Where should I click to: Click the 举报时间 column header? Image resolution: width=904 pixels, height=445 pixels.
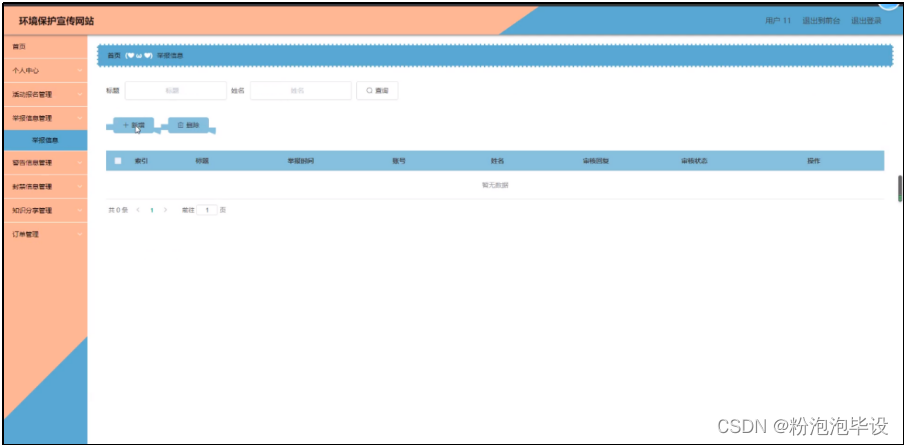[x=301, y=161]
